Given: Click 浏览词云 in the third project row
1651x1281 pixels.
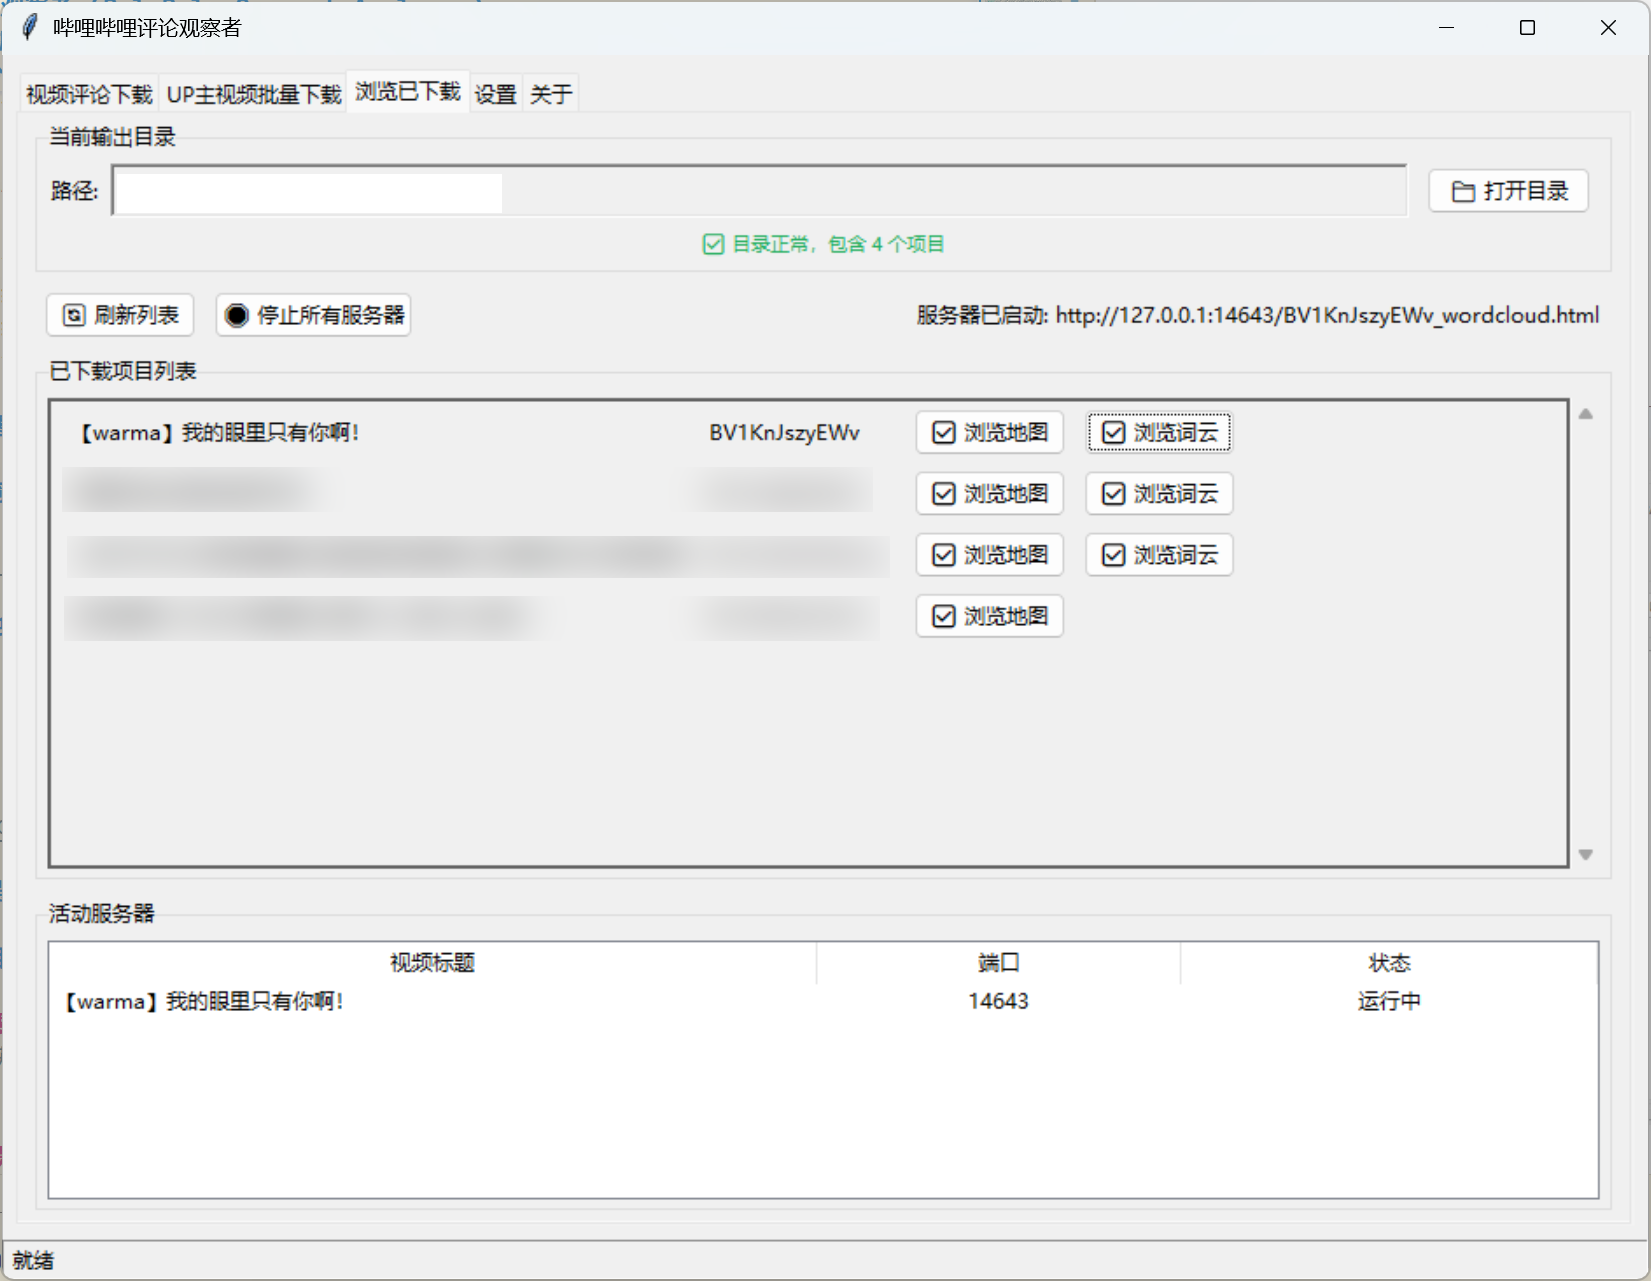Looking at the screenshot, I should 1160,555.
